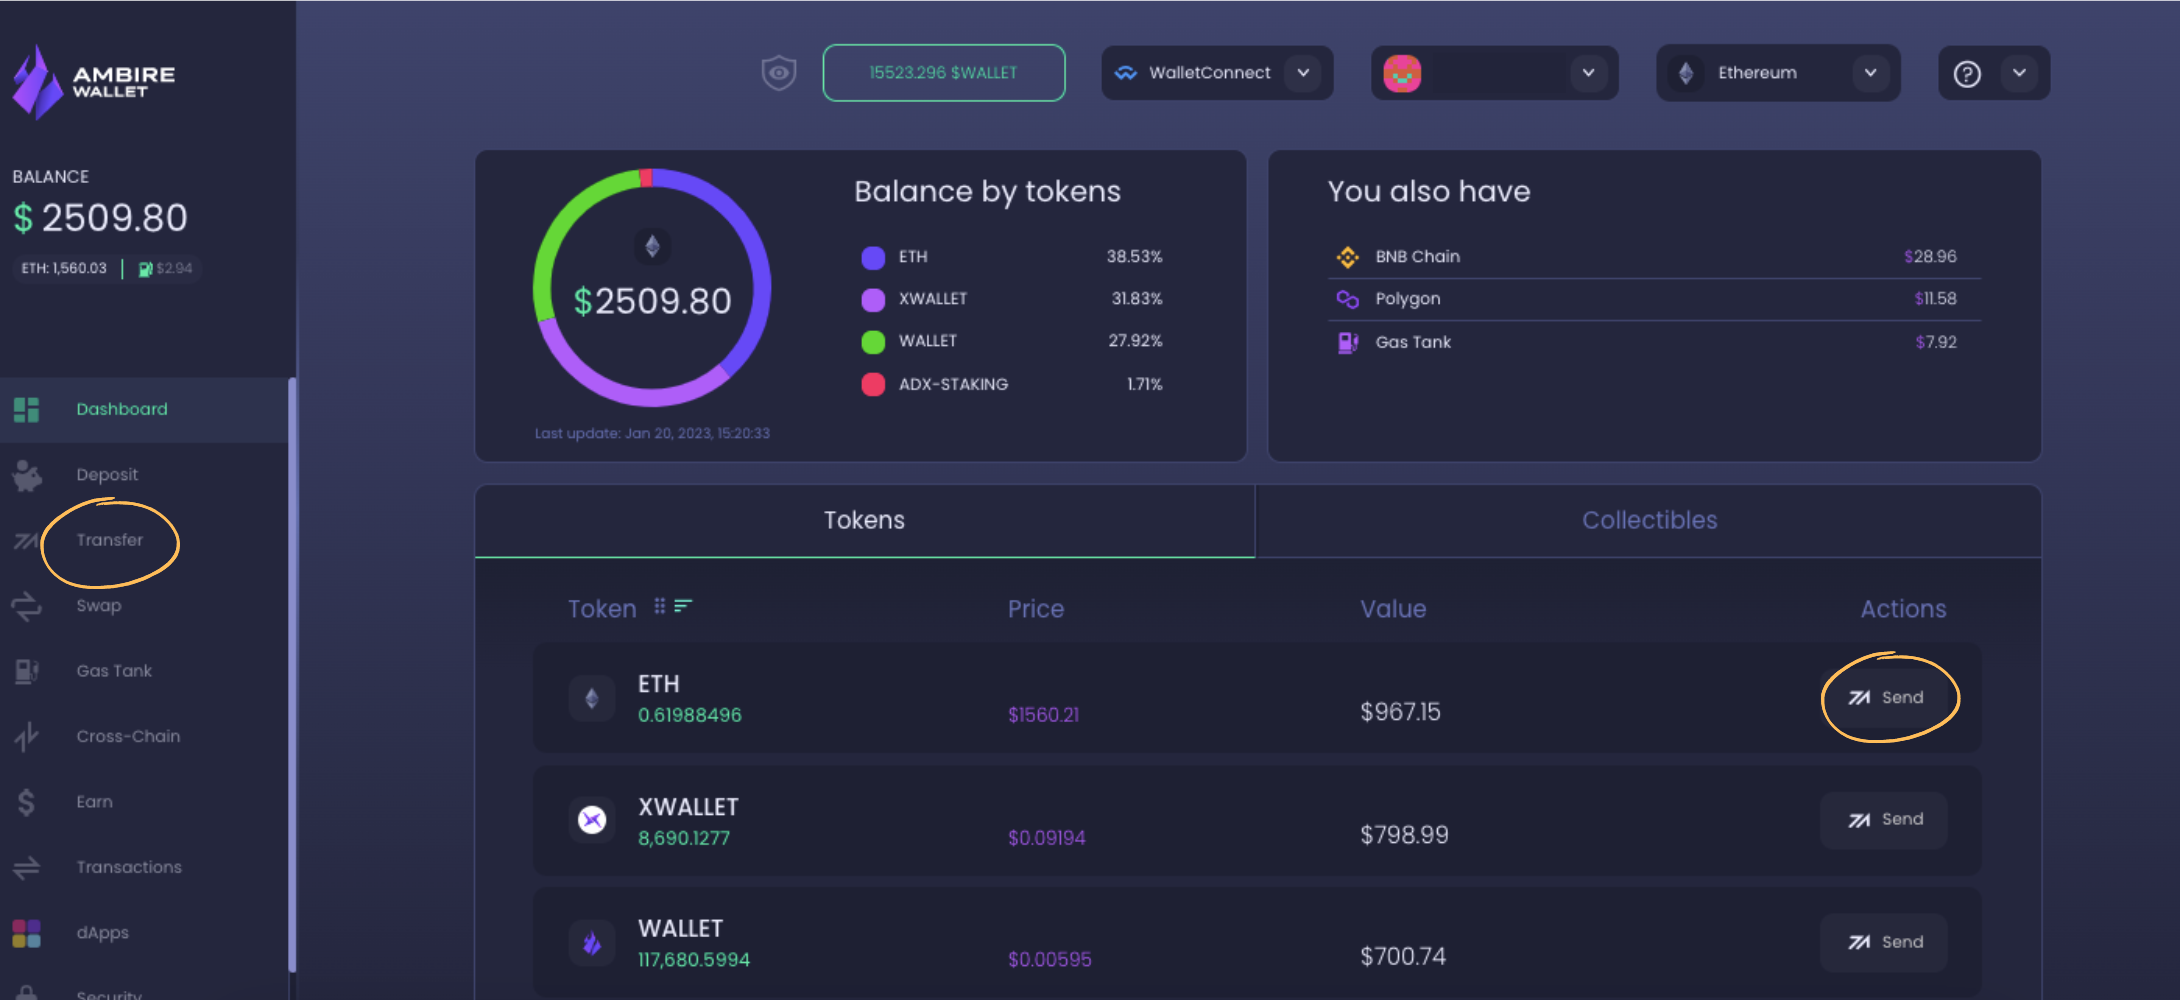Open the Polygon balance row

pyautogui.click(x=1654, y=299)
